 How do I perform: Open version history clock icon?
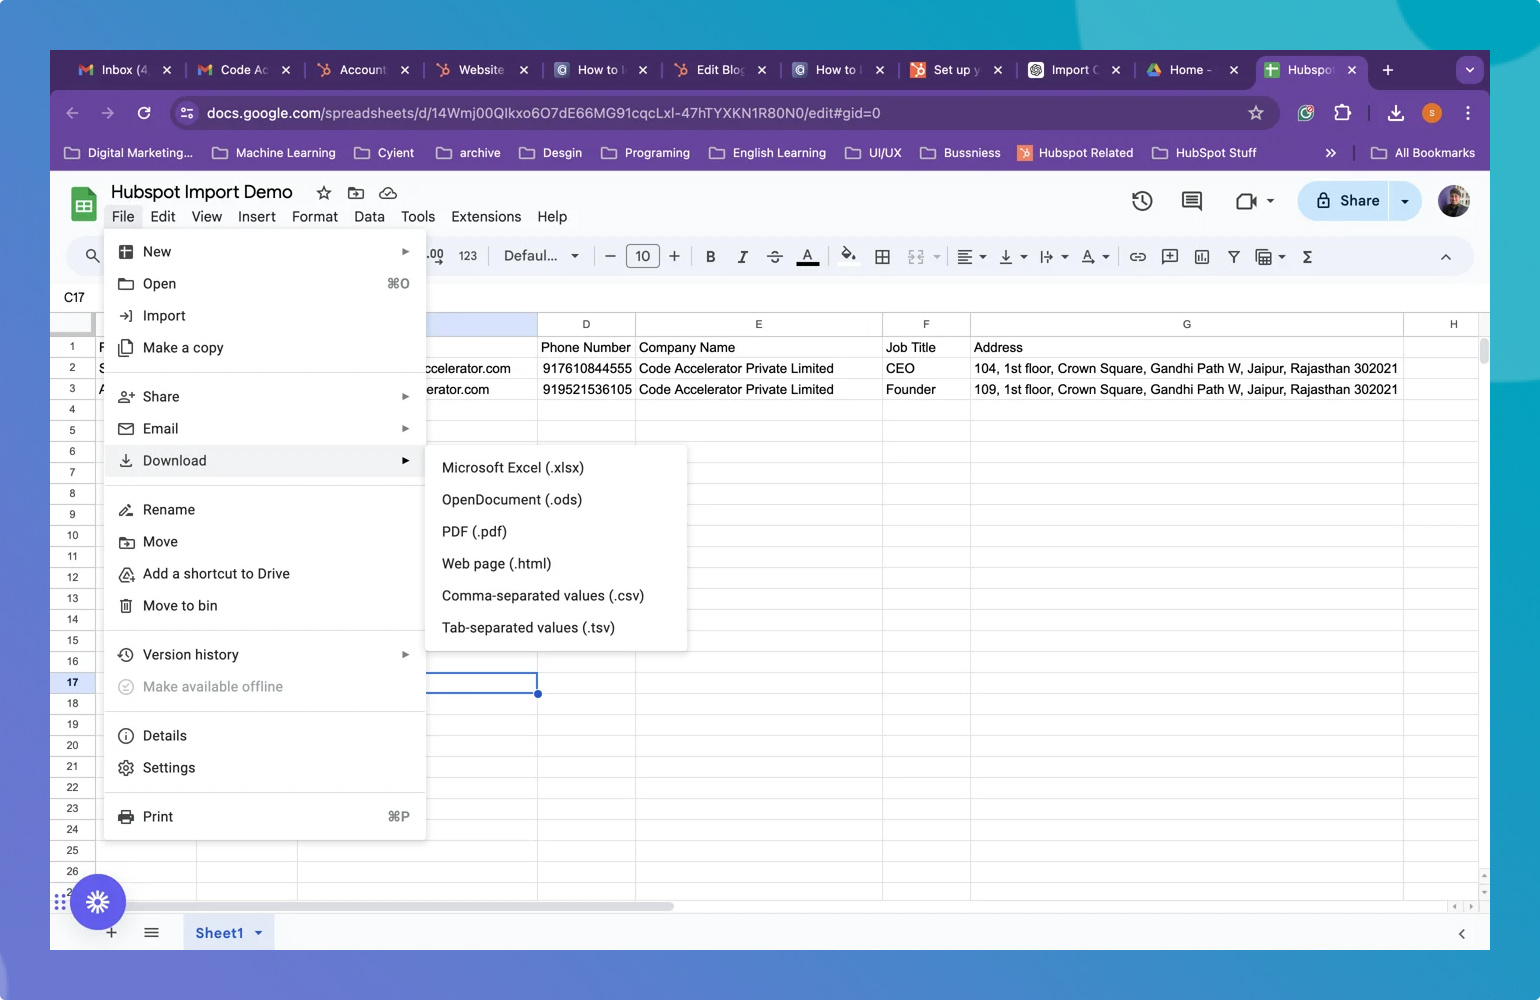click(x=1142, y=201)
